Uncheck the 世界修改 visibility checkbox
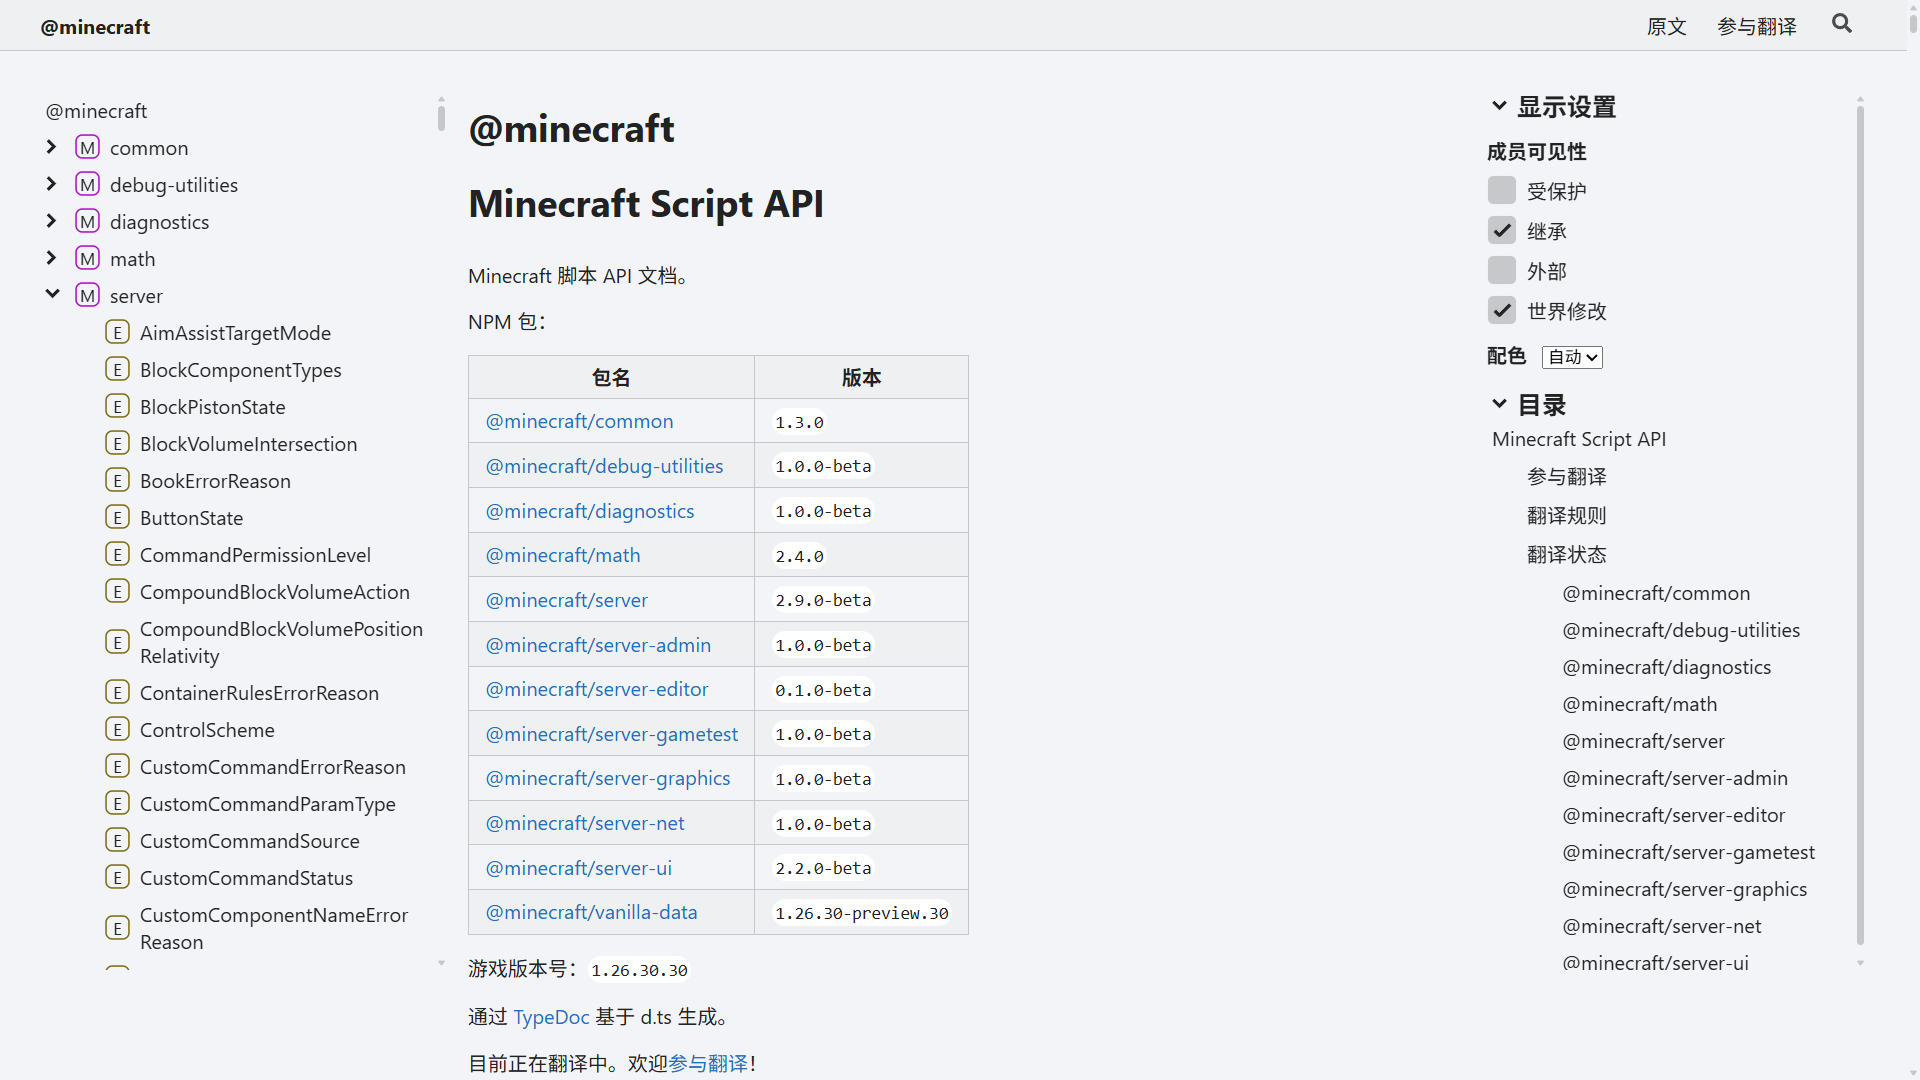This screenshot has height=1080, width=1920. [1502, 310]
